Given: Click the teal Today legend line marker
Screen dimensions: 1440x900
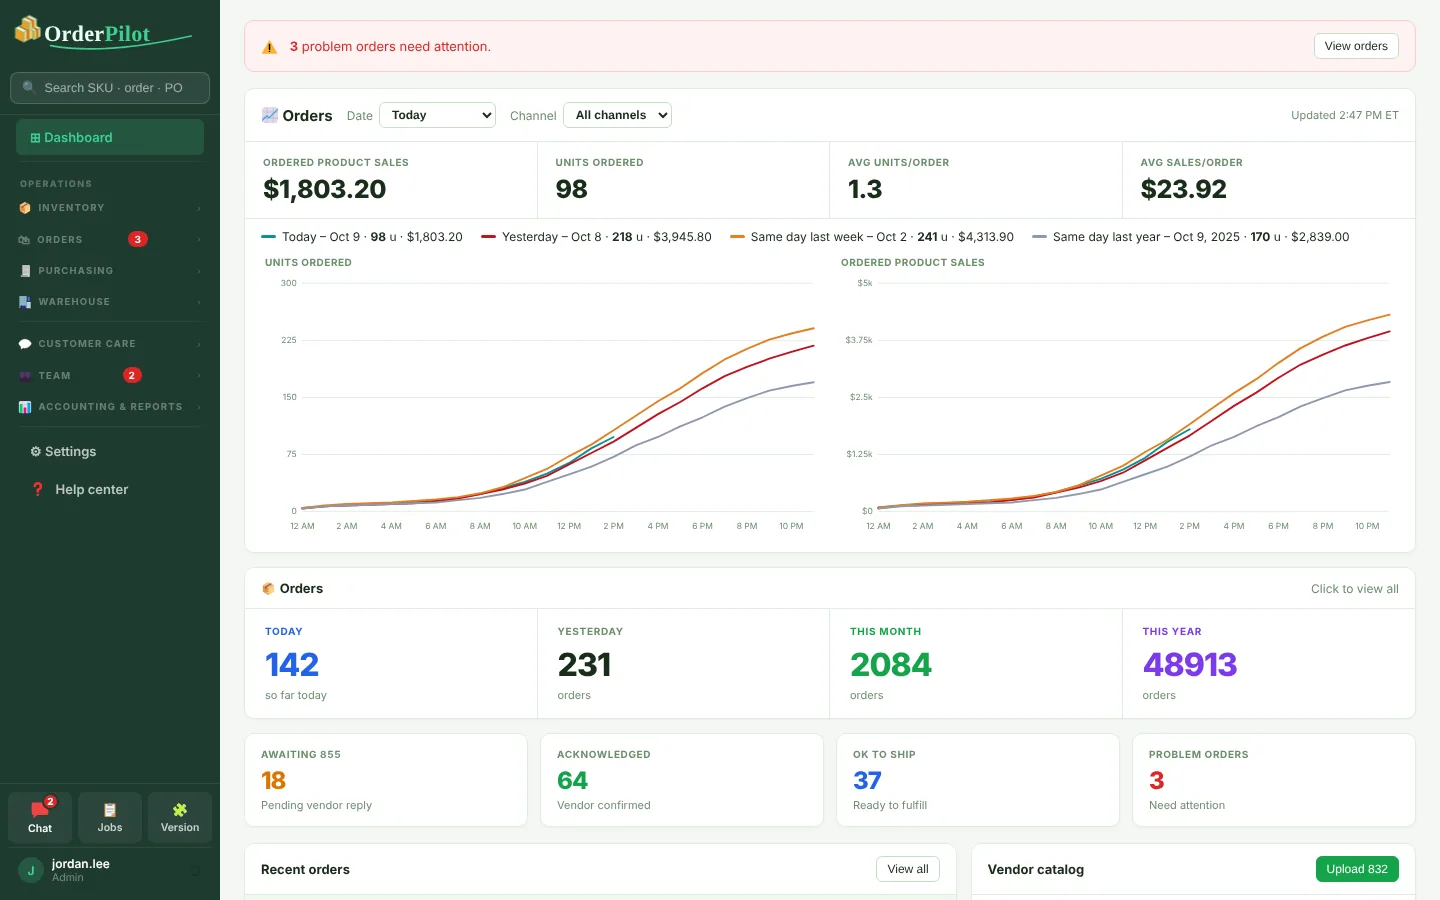Looking at the screenshot, I should point(268,237).
